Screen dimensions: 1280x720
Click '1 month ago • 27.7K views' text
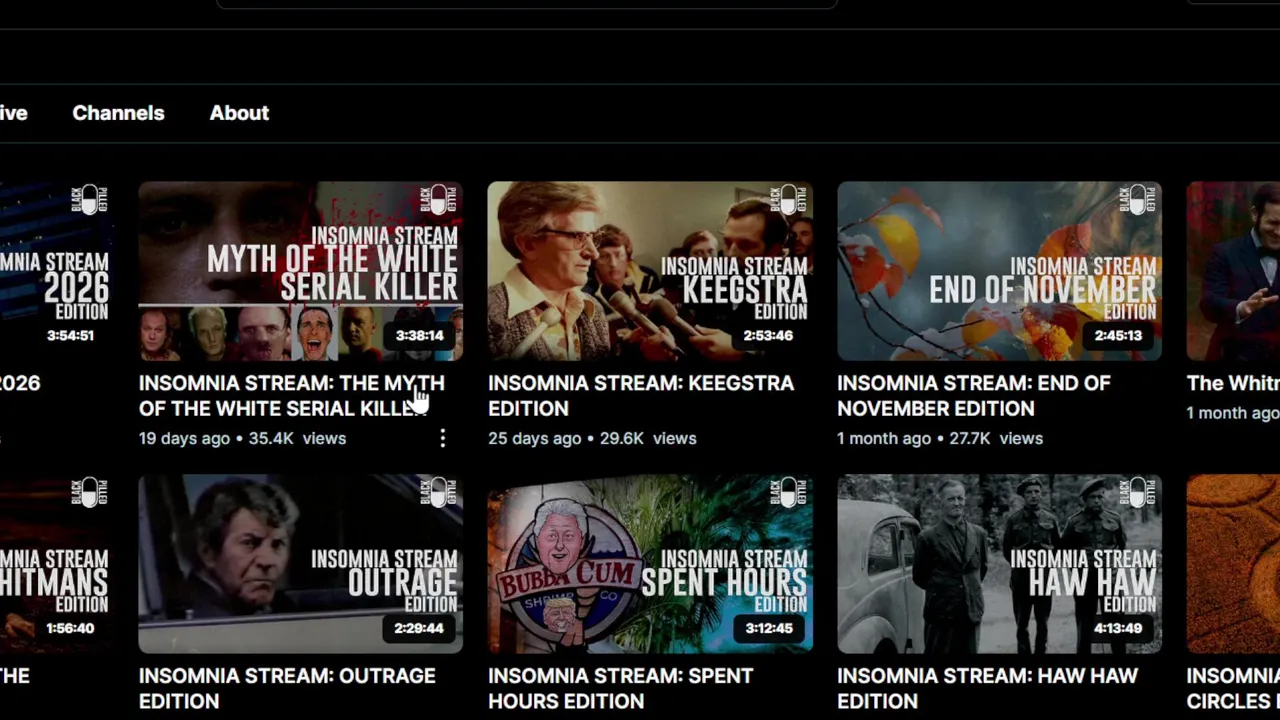tap(940, 438)
